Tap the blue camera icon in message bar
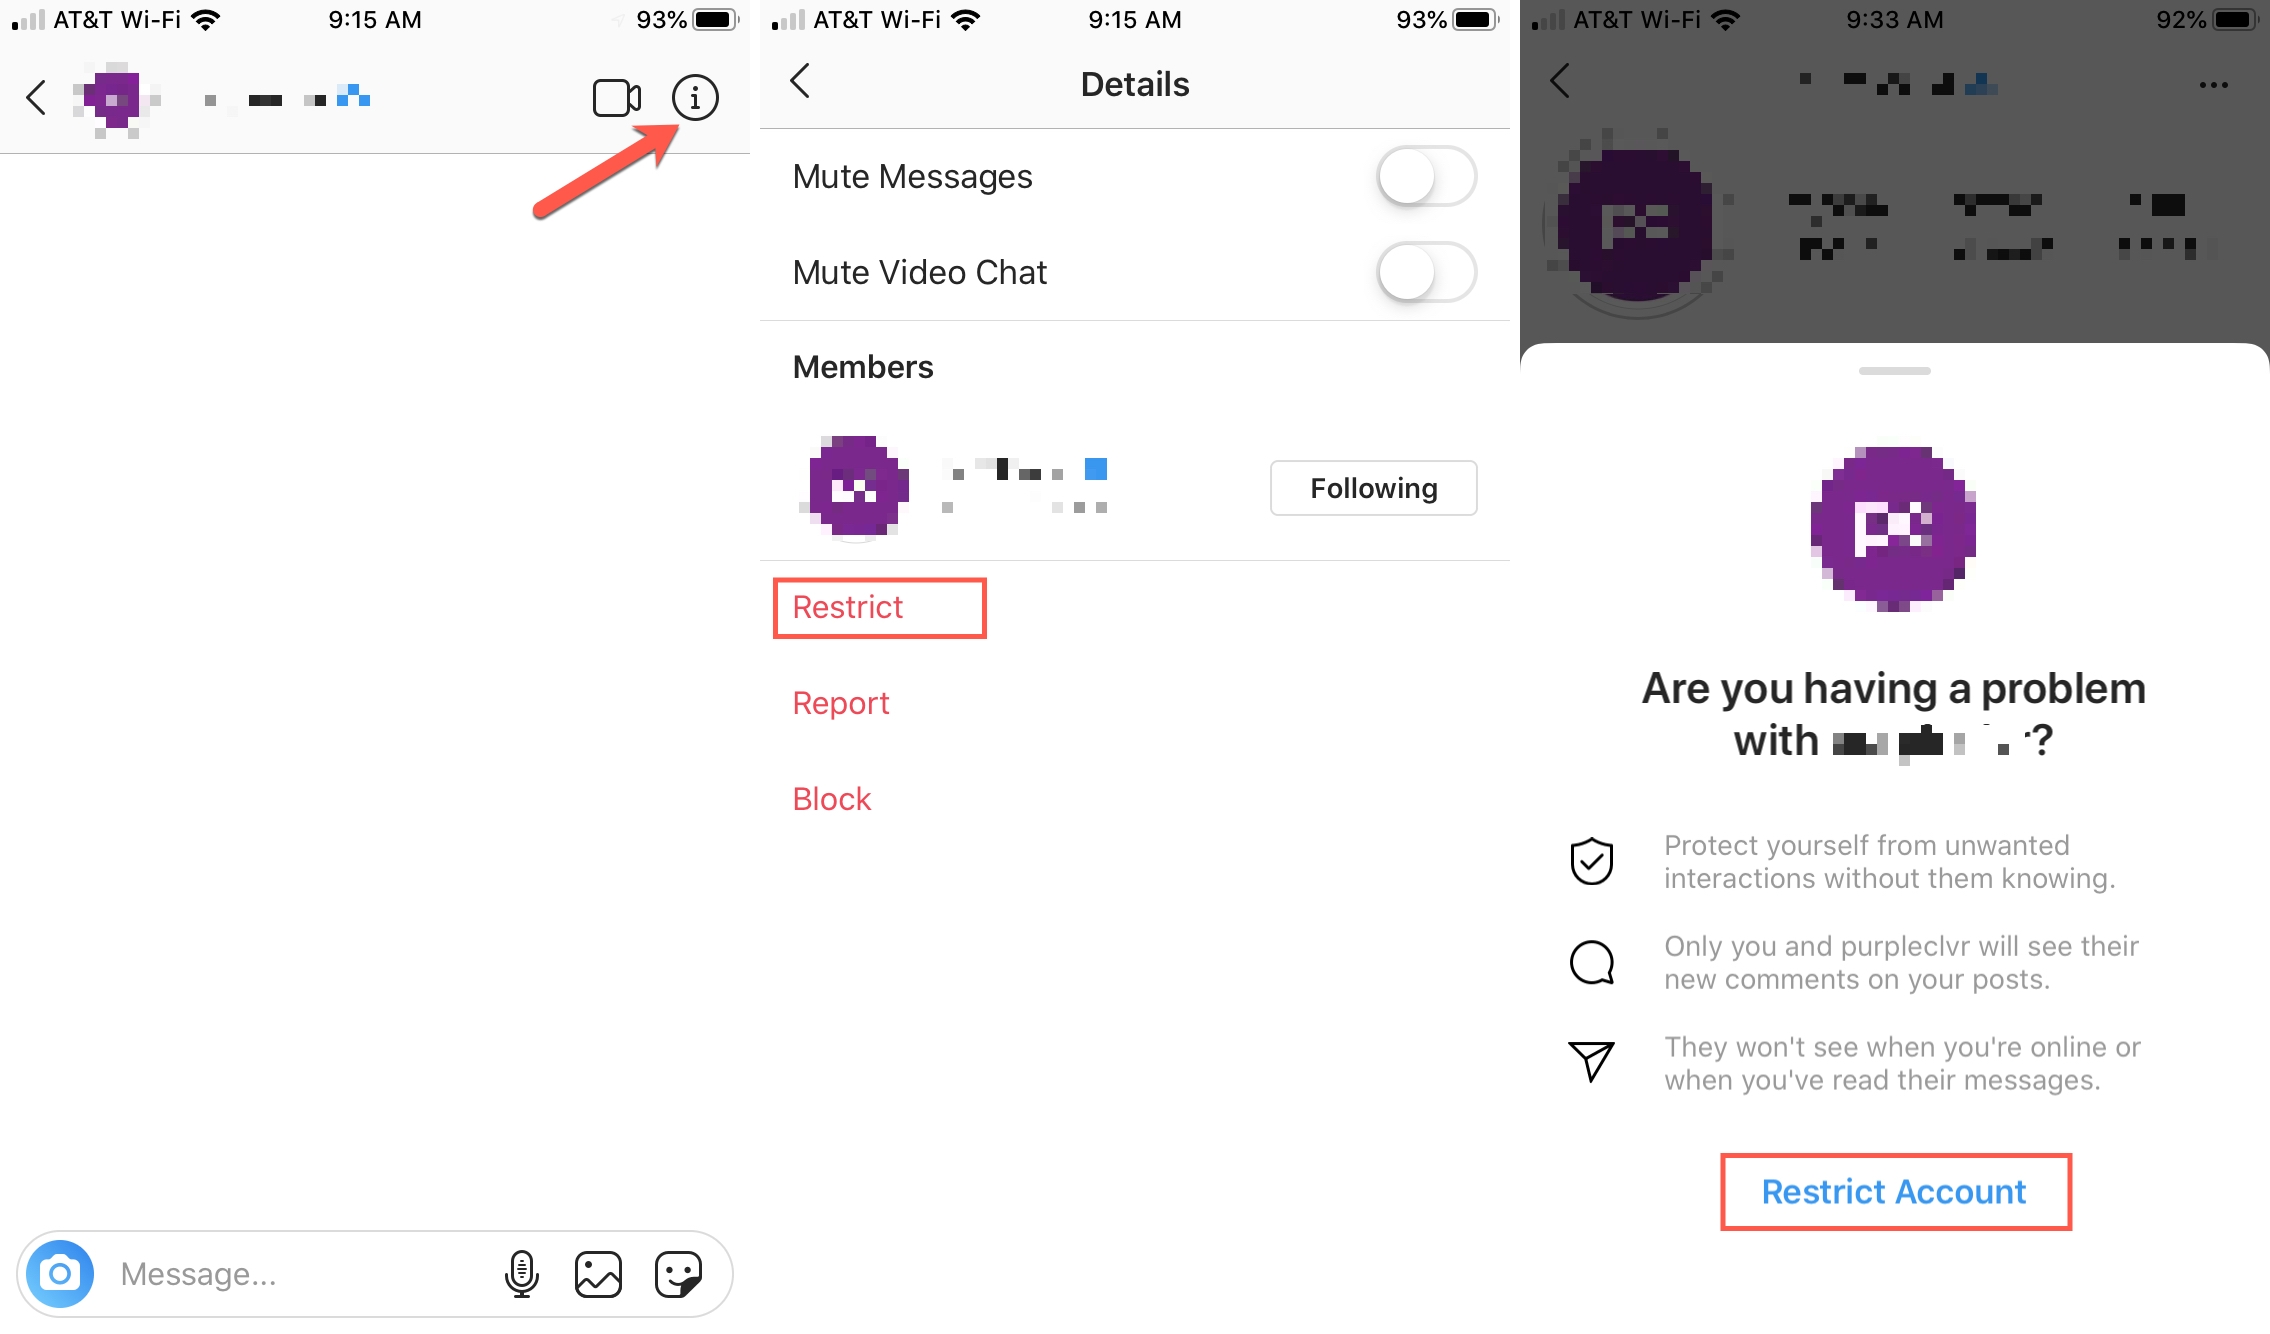The image size is (2270, 1334). coord(60,1274)
